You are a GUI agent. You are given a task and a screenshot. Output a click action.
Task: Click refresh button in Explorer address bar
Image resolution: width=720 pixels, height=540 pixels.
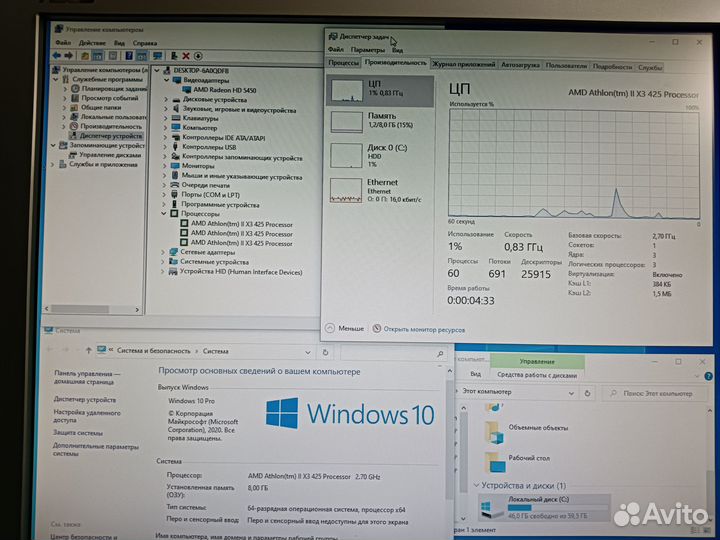coord(587,394)
